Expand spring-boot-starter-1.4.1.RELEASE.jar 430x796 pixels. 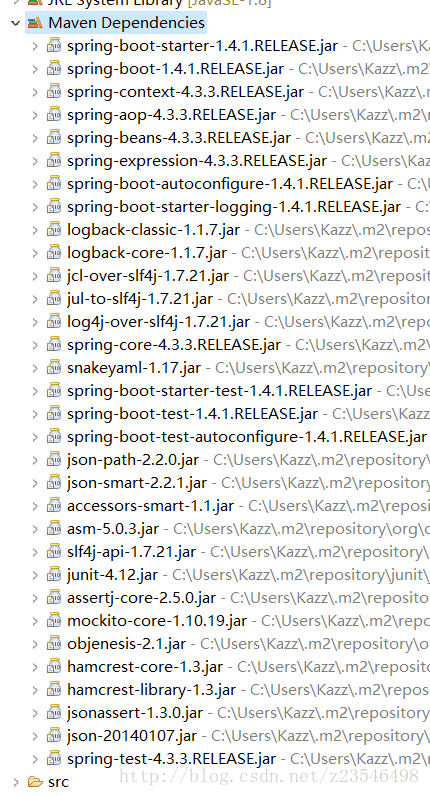click(x=35, y=46)
